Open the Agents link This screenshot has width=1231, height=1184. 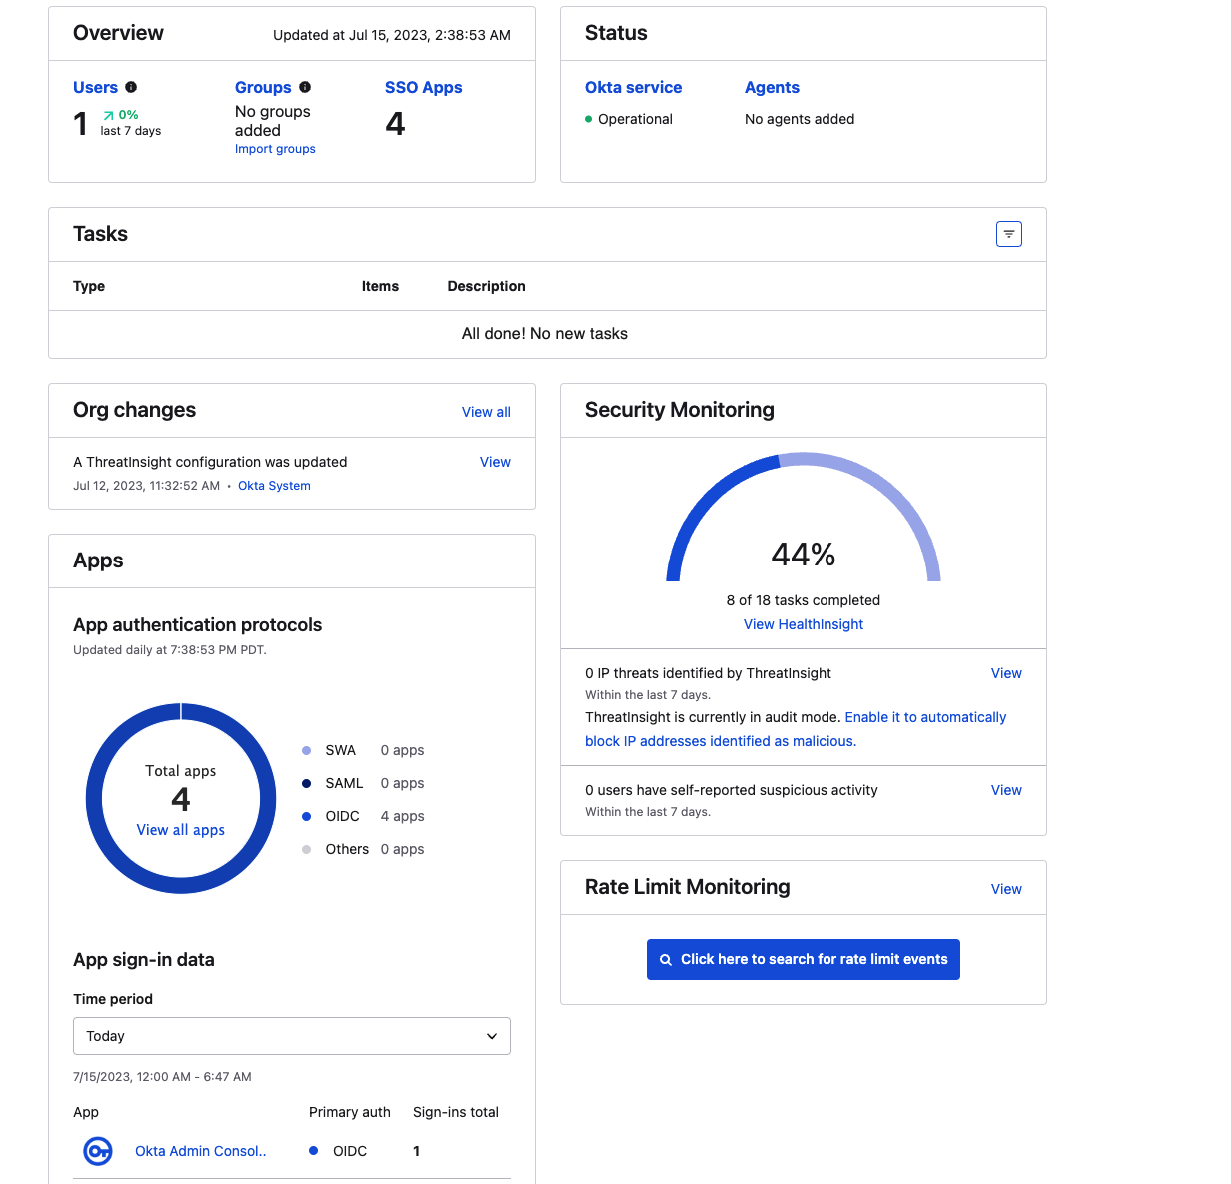[772, 87]
